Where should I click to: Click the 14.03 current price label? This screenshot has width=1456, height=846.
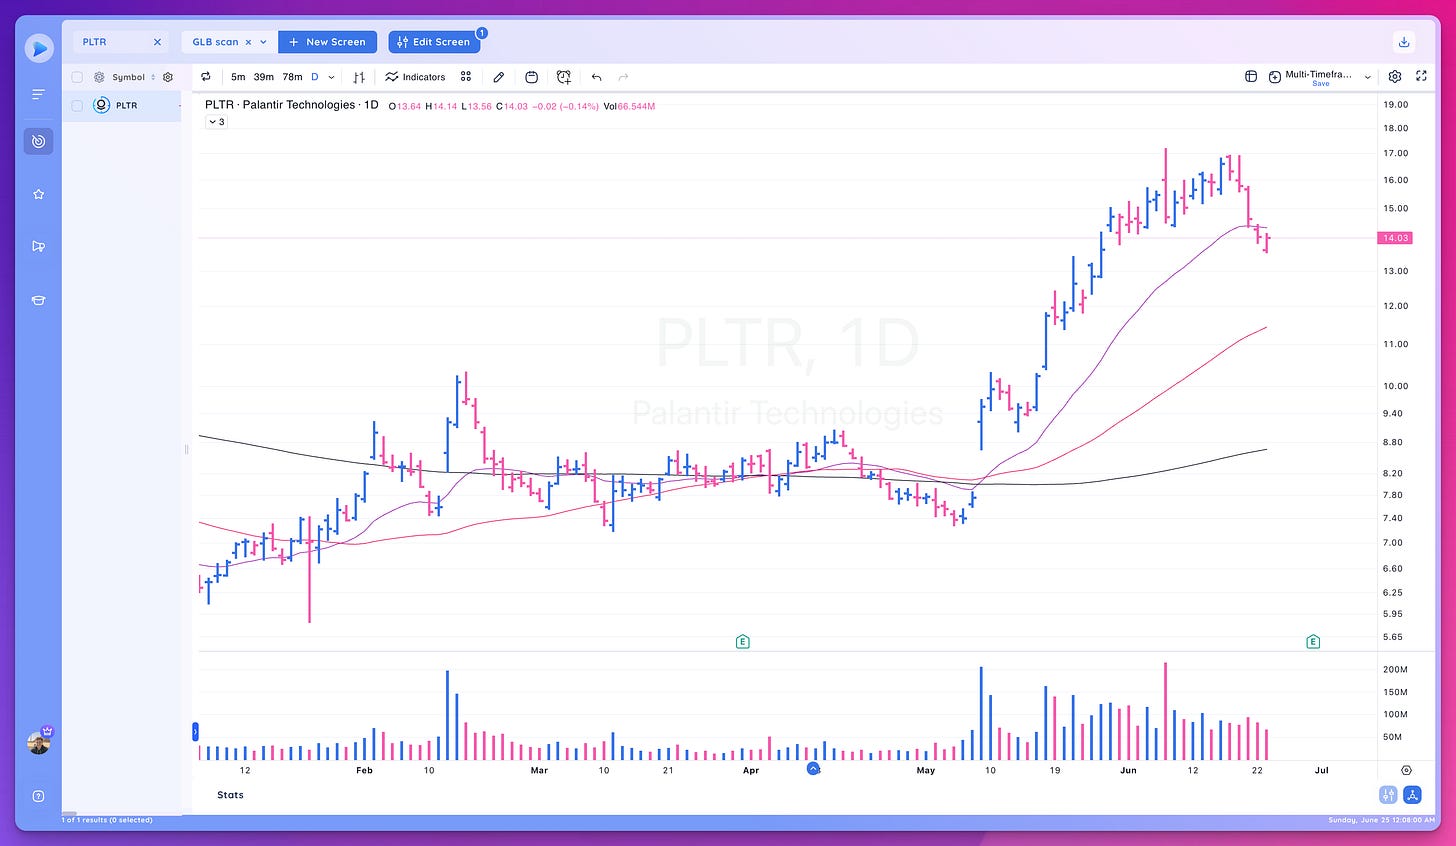click(x=1395, y=238)
